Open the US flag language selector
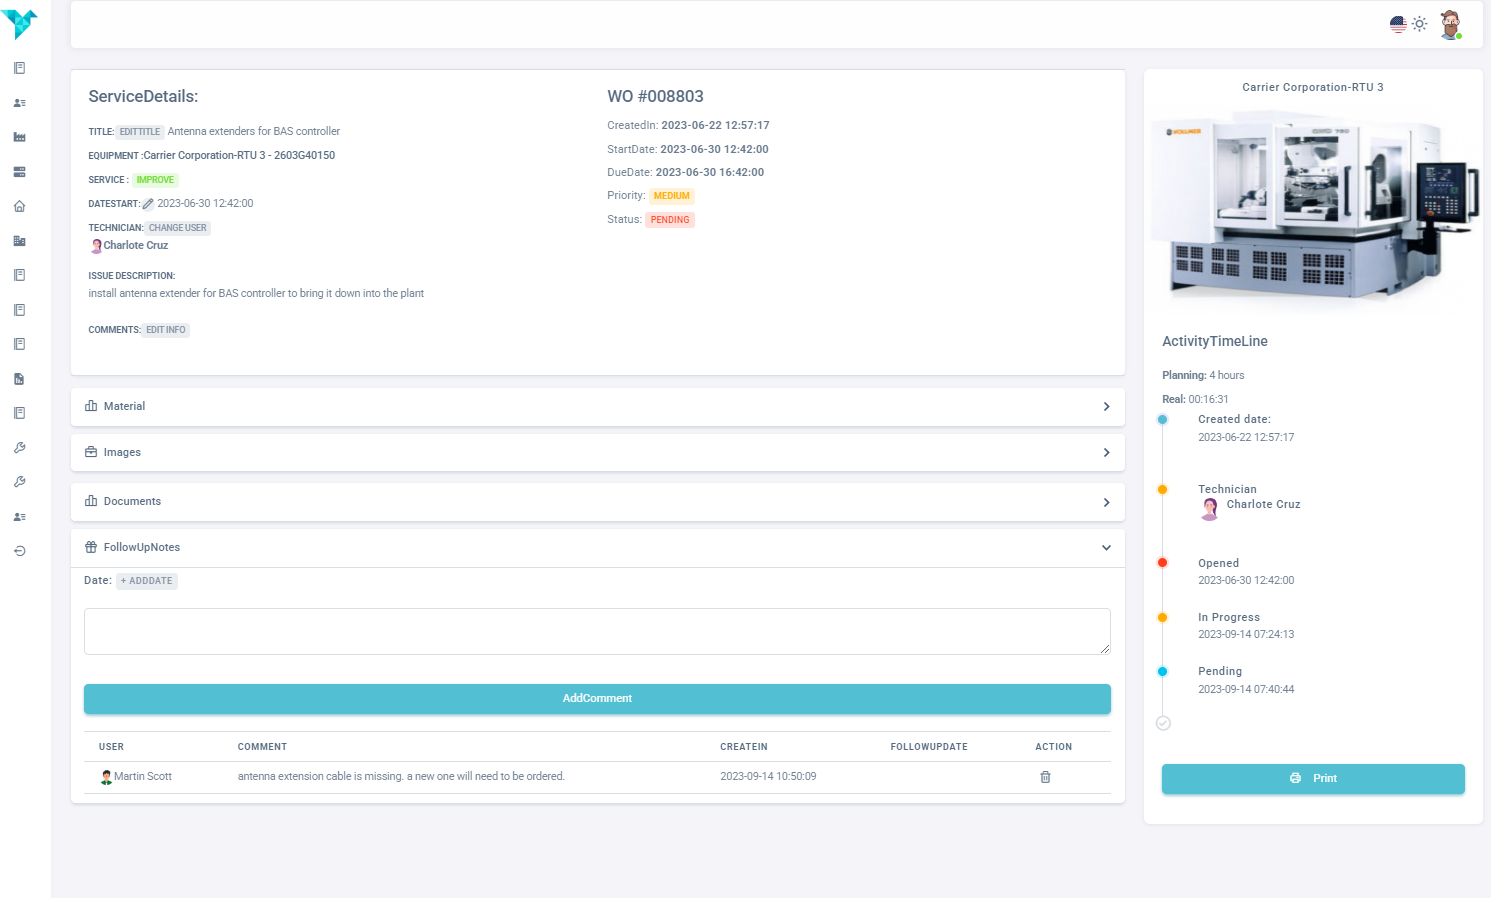Image resolution: width=1491 pixels, height=898 pixels. [1397, 24]
